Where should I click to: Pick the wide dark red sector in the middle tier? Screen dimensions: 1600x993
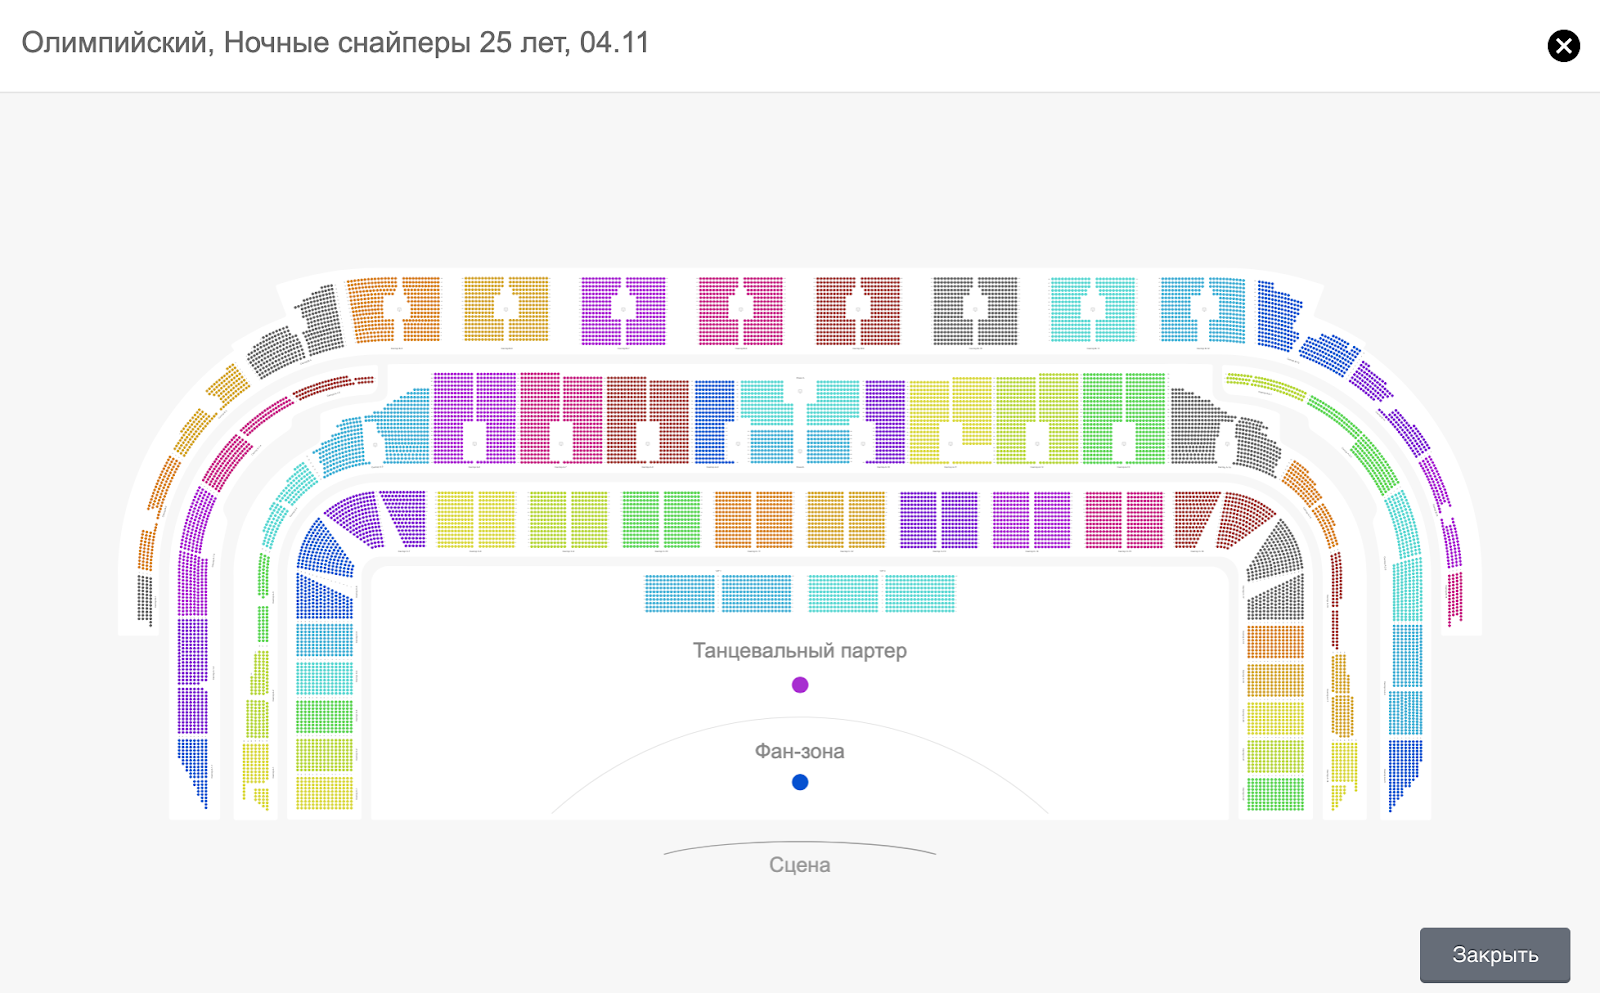[x=648, y=420]
